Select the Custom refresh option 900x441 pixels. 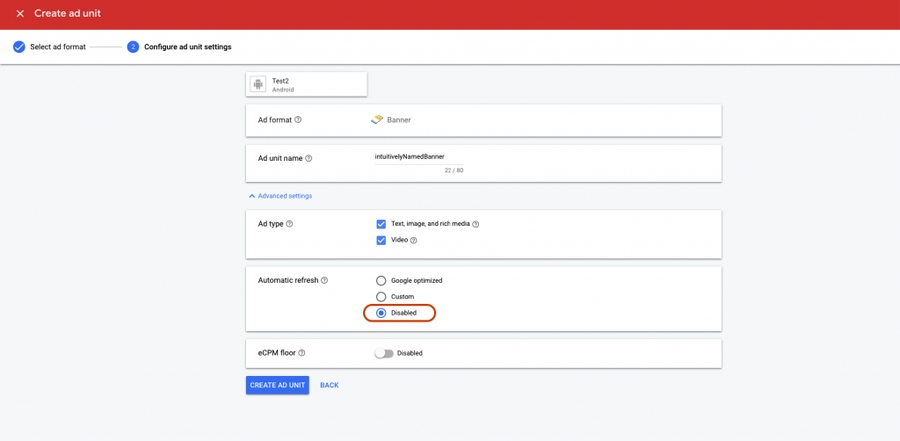click(381, 297)
